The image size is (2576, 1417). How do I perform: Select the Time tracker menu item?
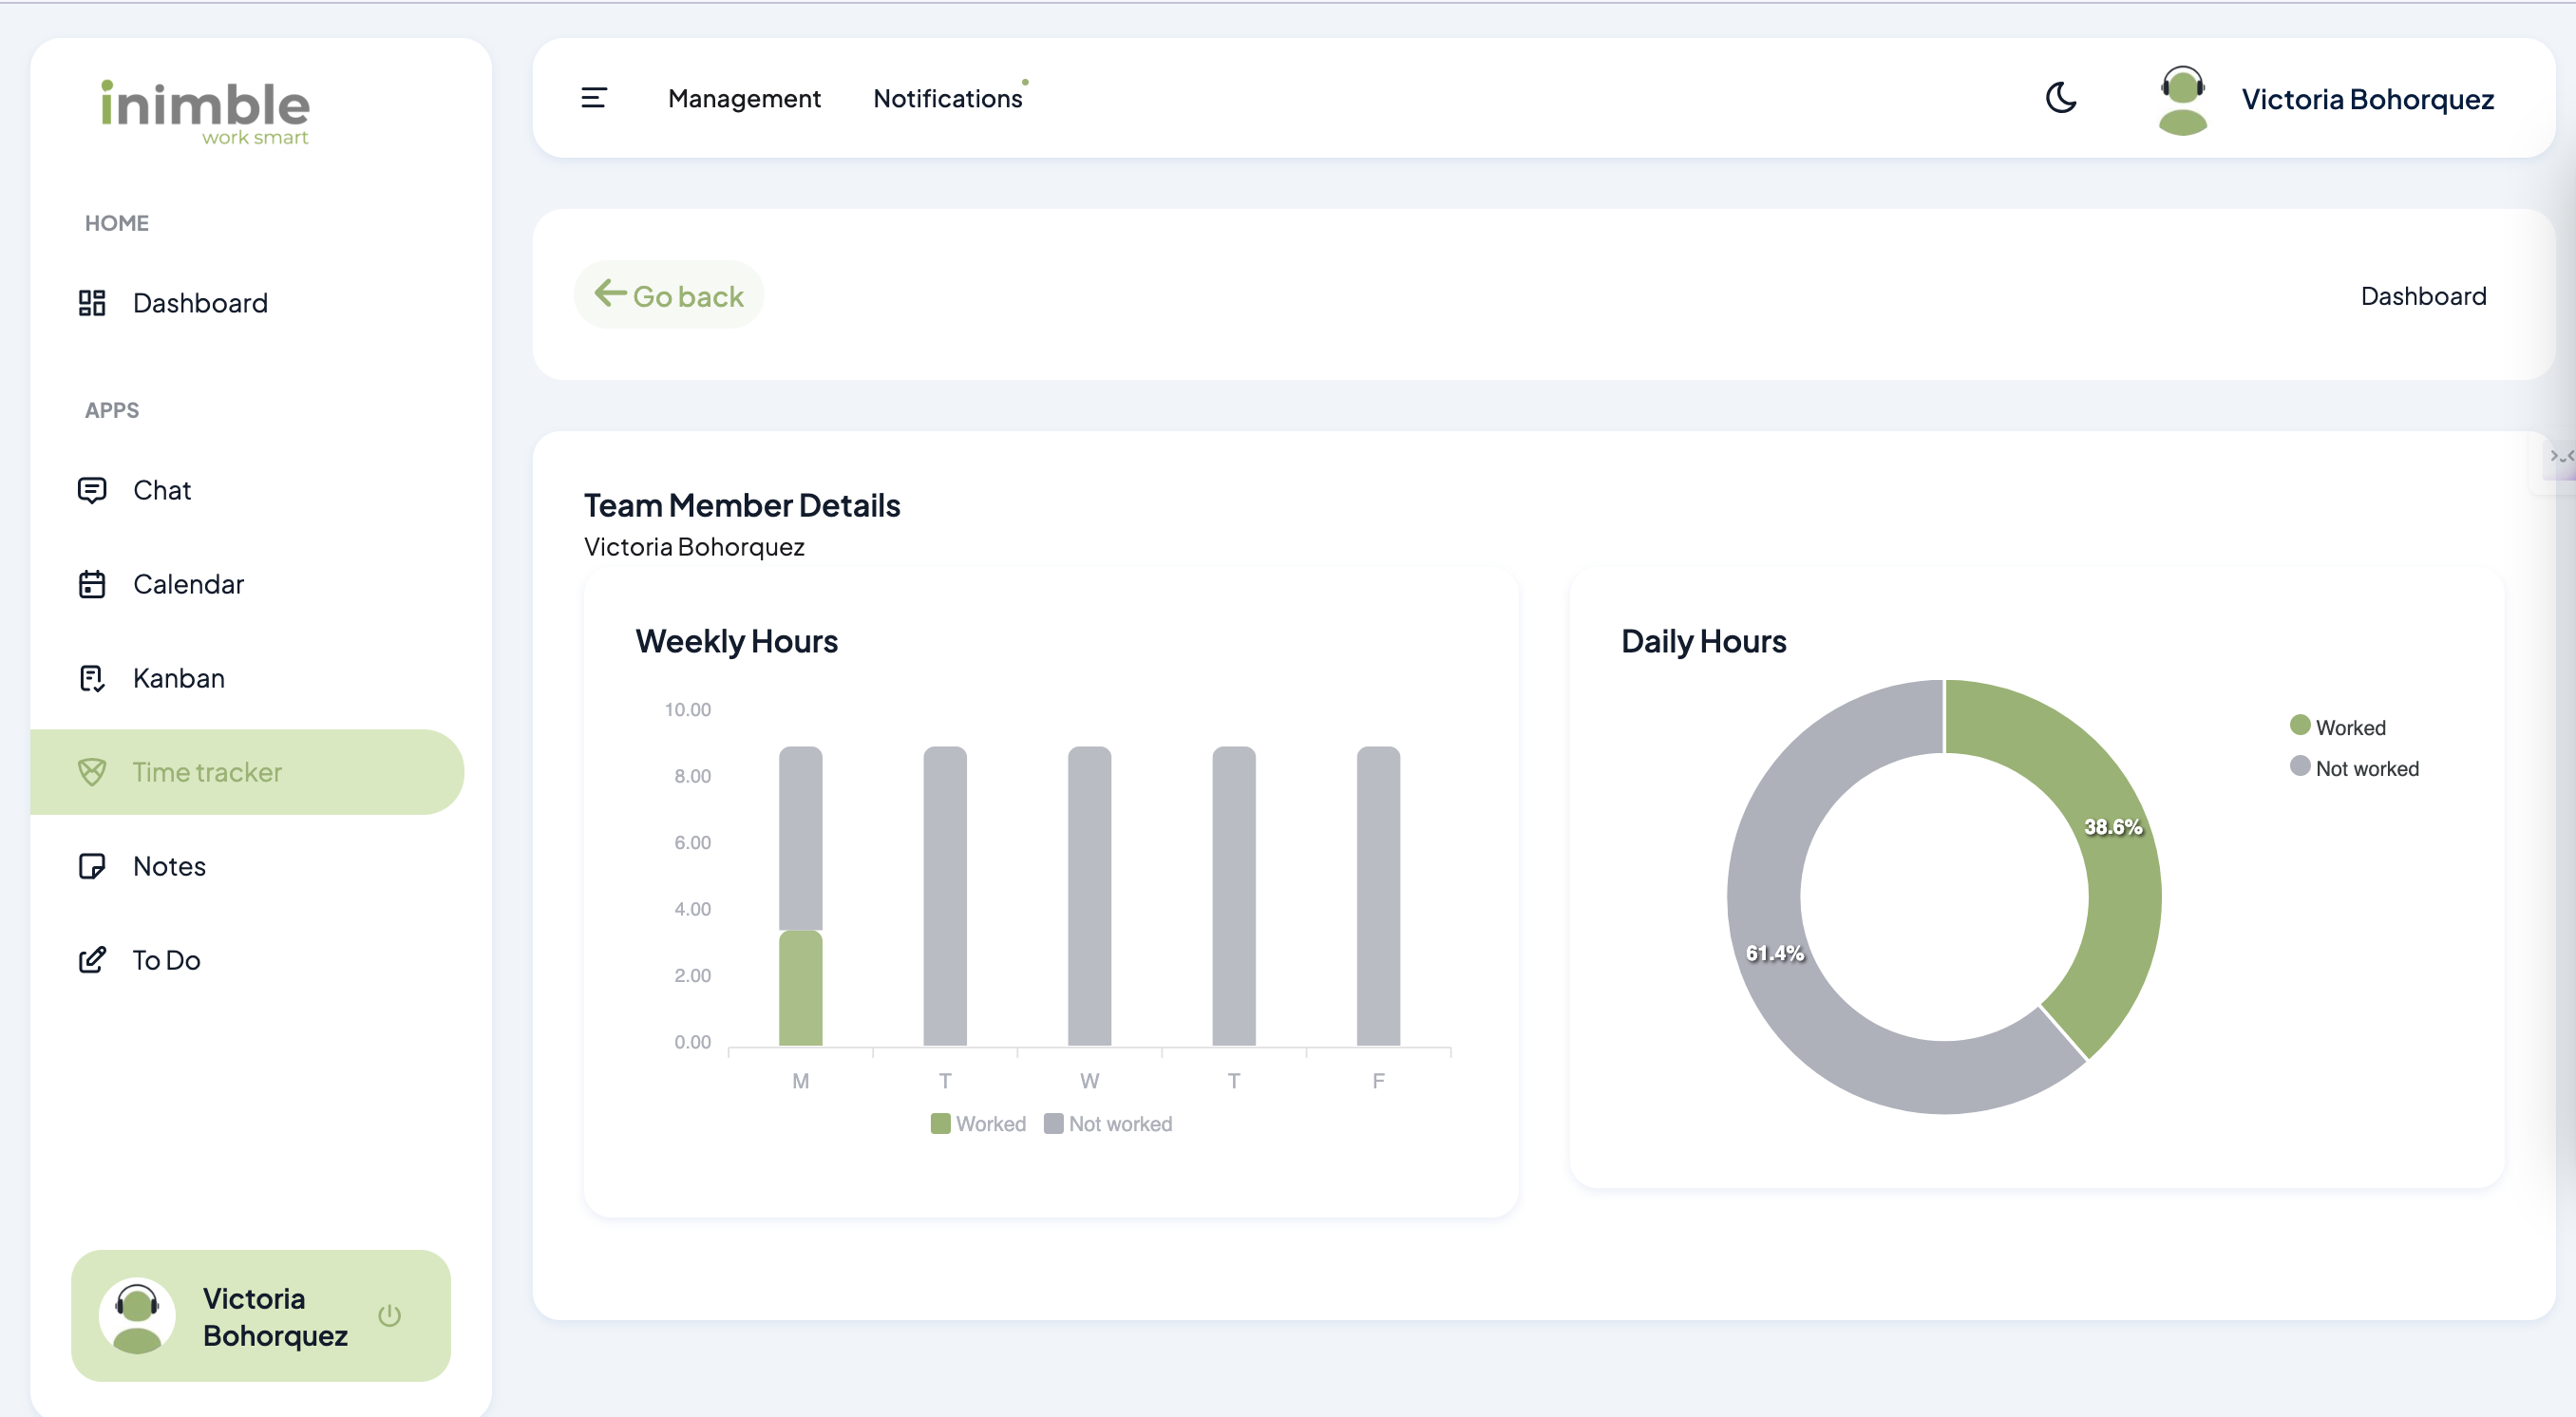tap(207, 772)
